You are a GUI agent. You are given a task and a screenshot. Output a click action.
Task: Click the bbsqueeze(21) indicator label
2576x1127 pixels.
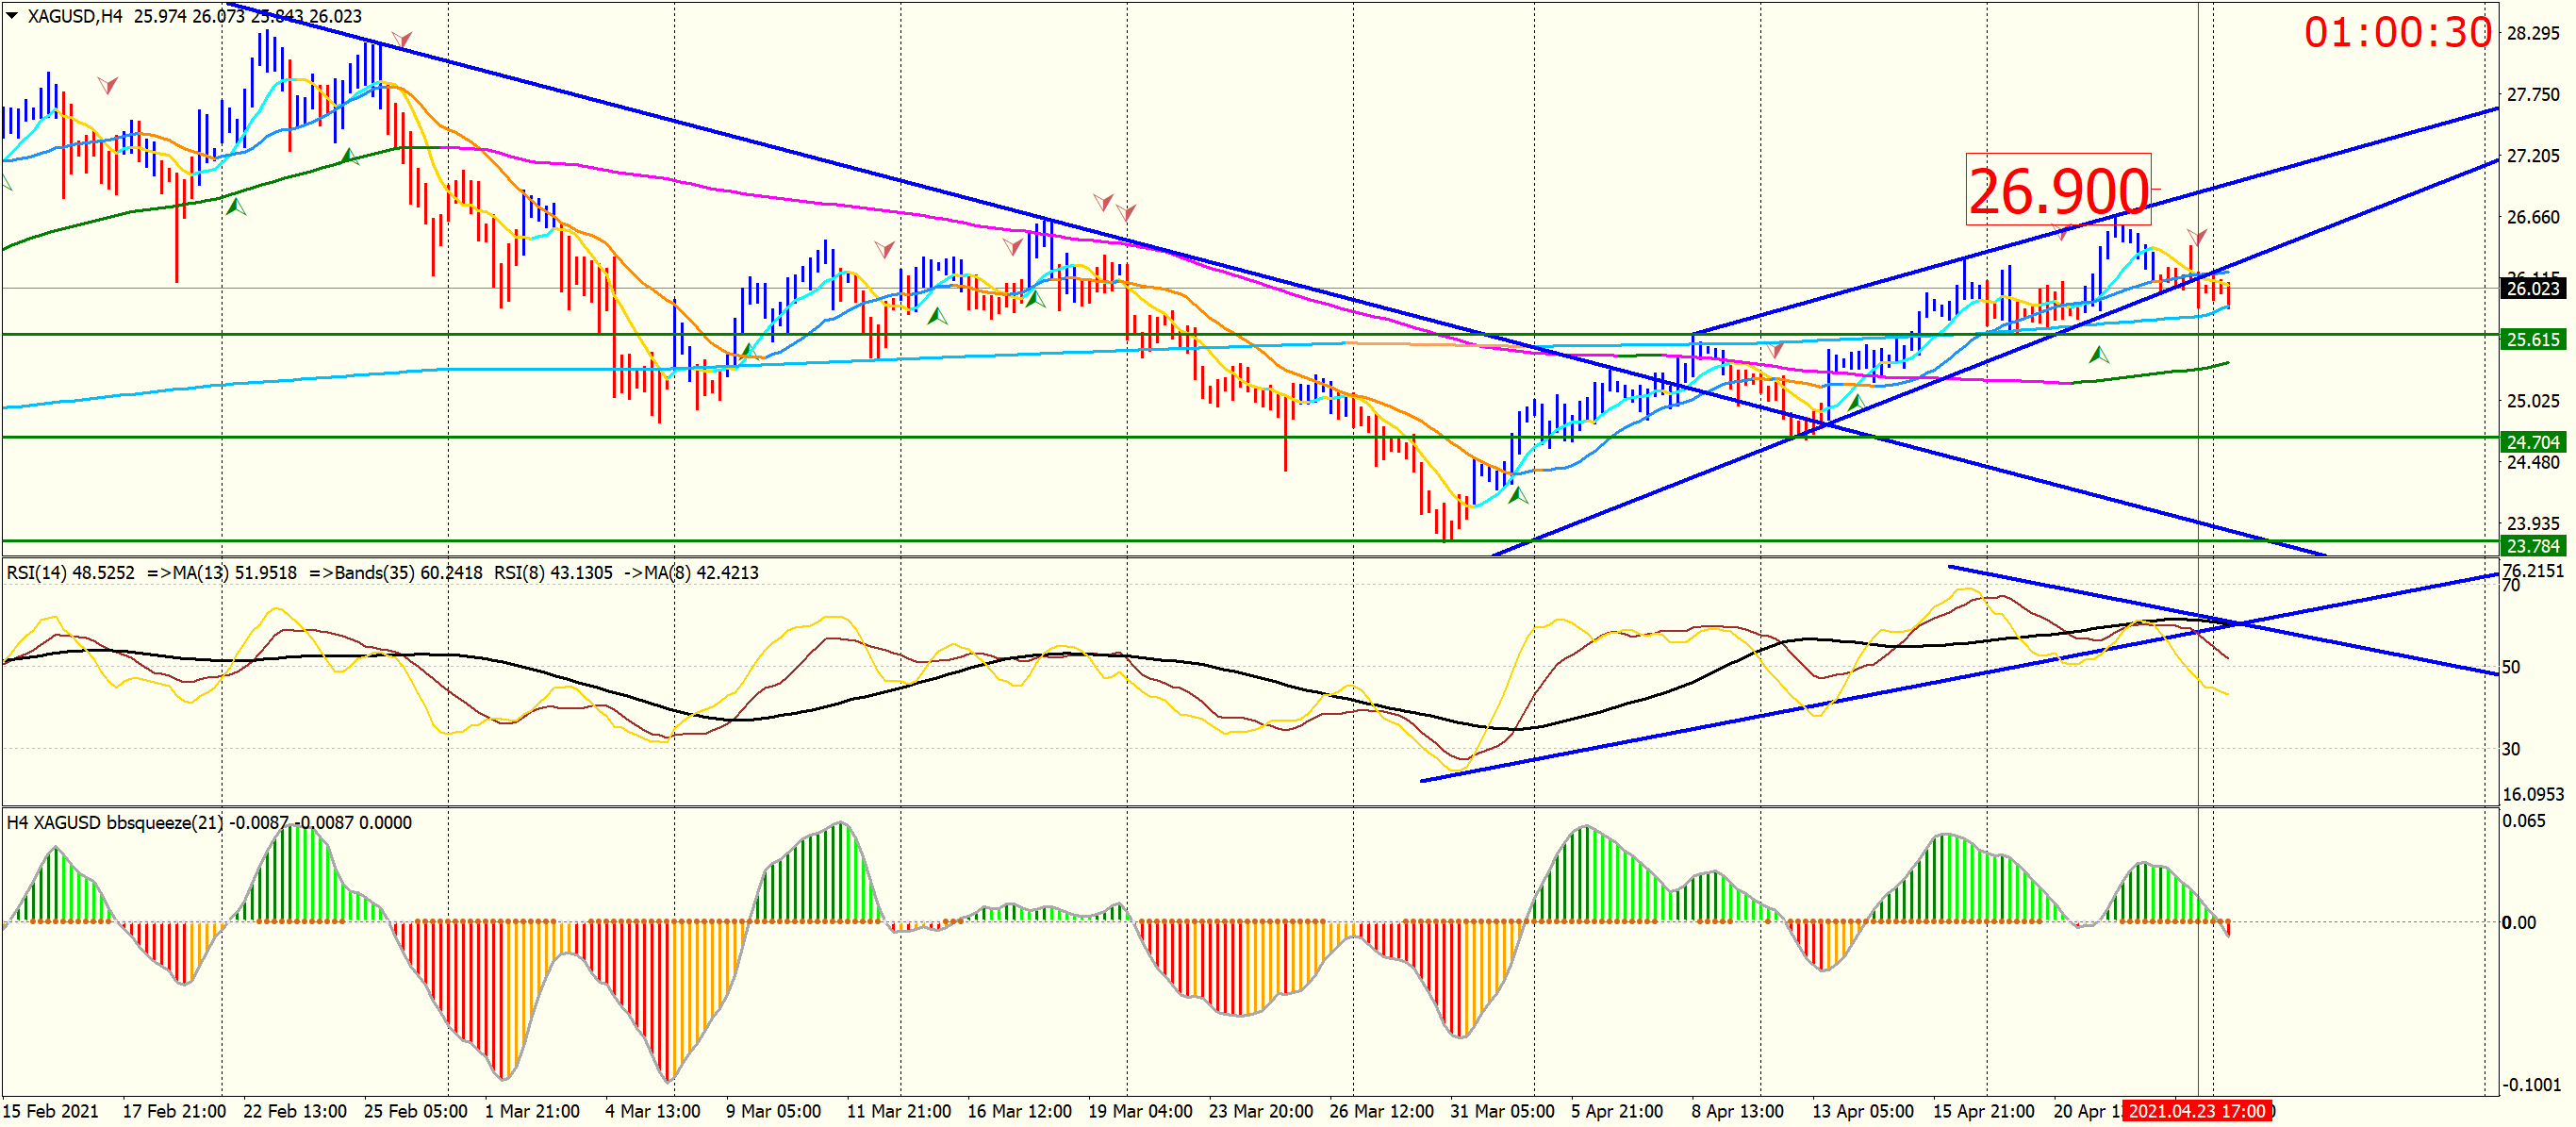pyautogui.click(x=164, y=823)
